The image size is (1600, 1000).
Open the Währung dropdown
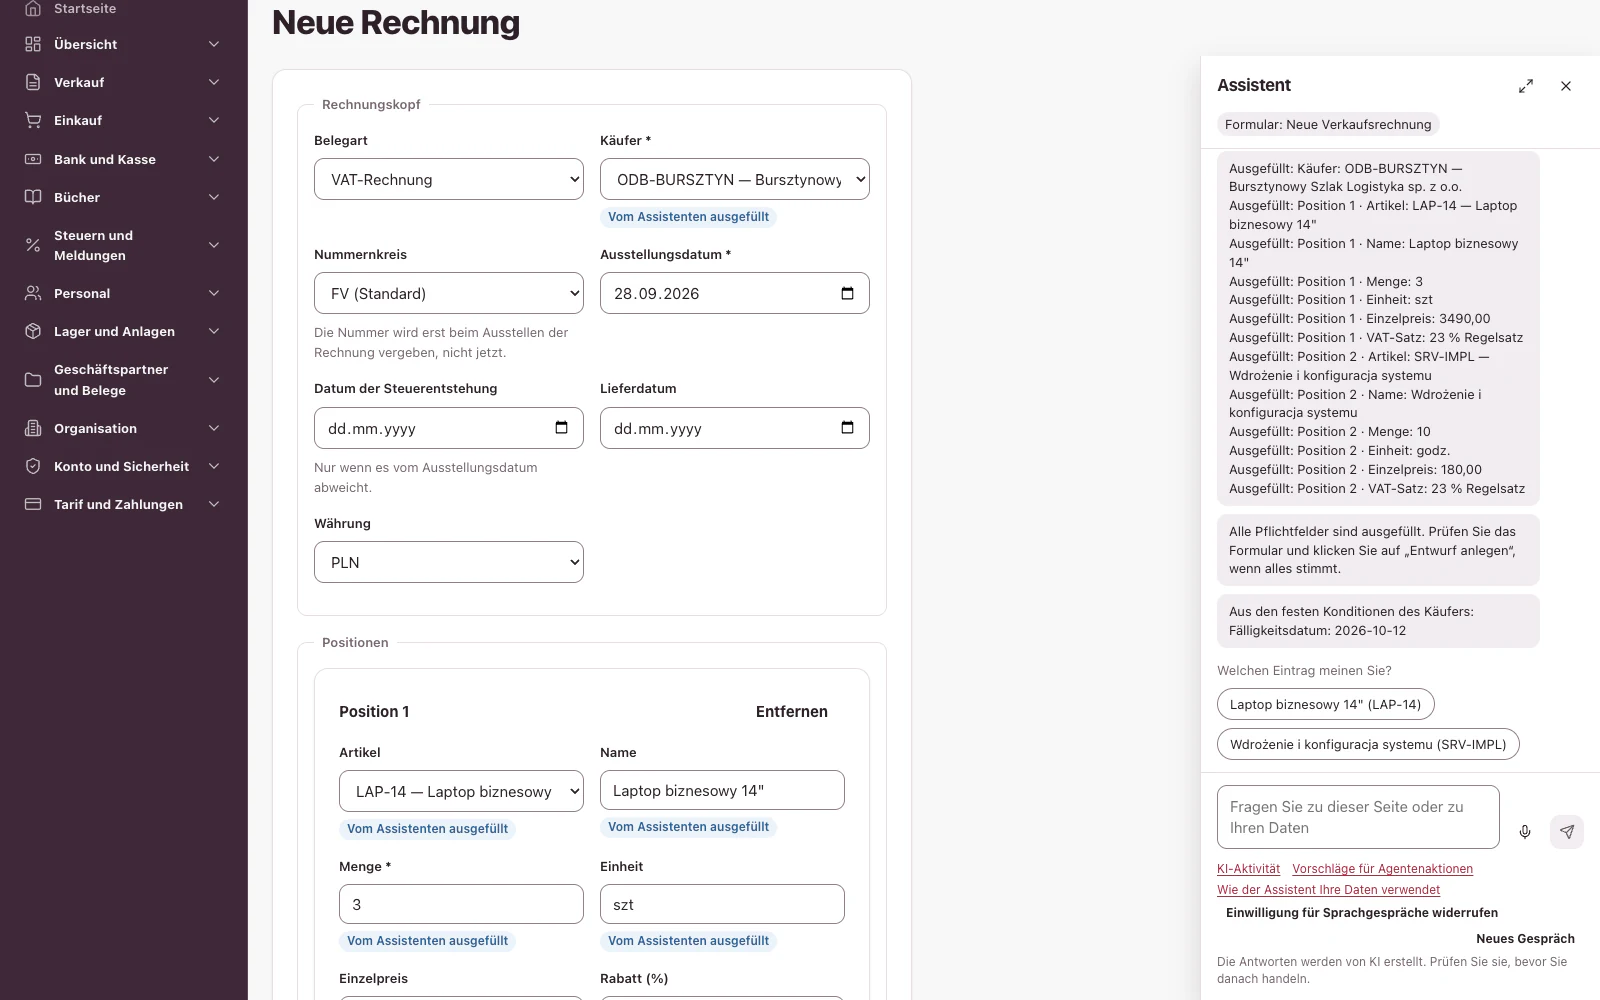tap(449, 562)
